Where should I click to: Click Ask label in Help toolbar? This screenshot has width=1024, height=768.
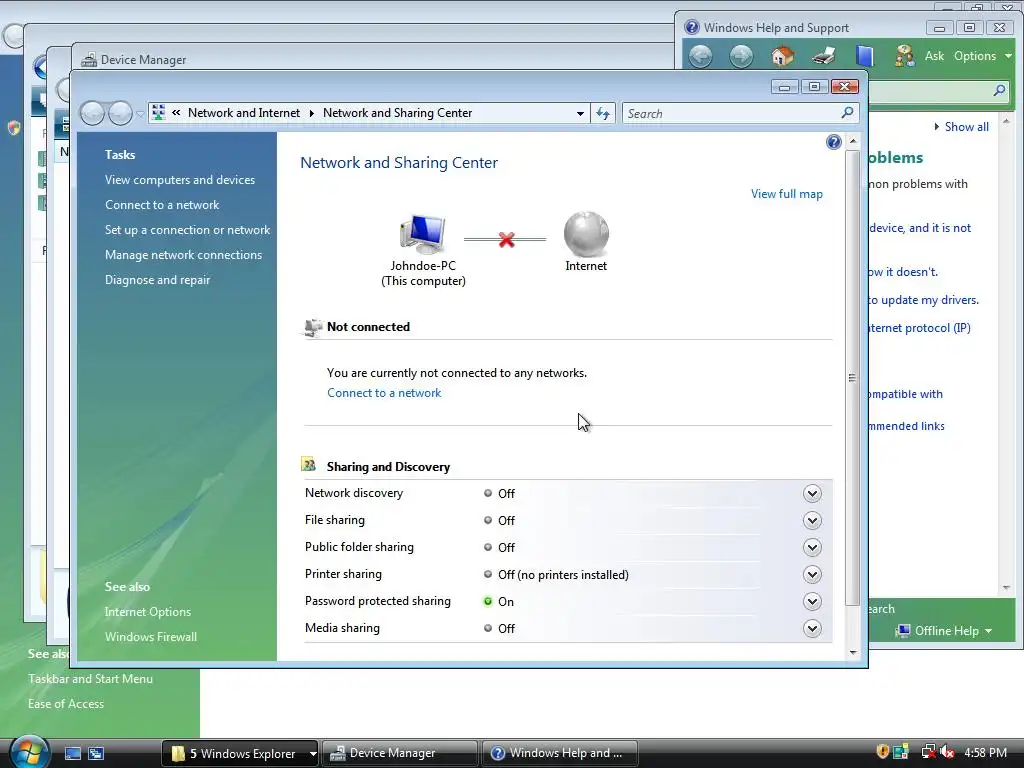pyautogui.click(x=934, y=56)
